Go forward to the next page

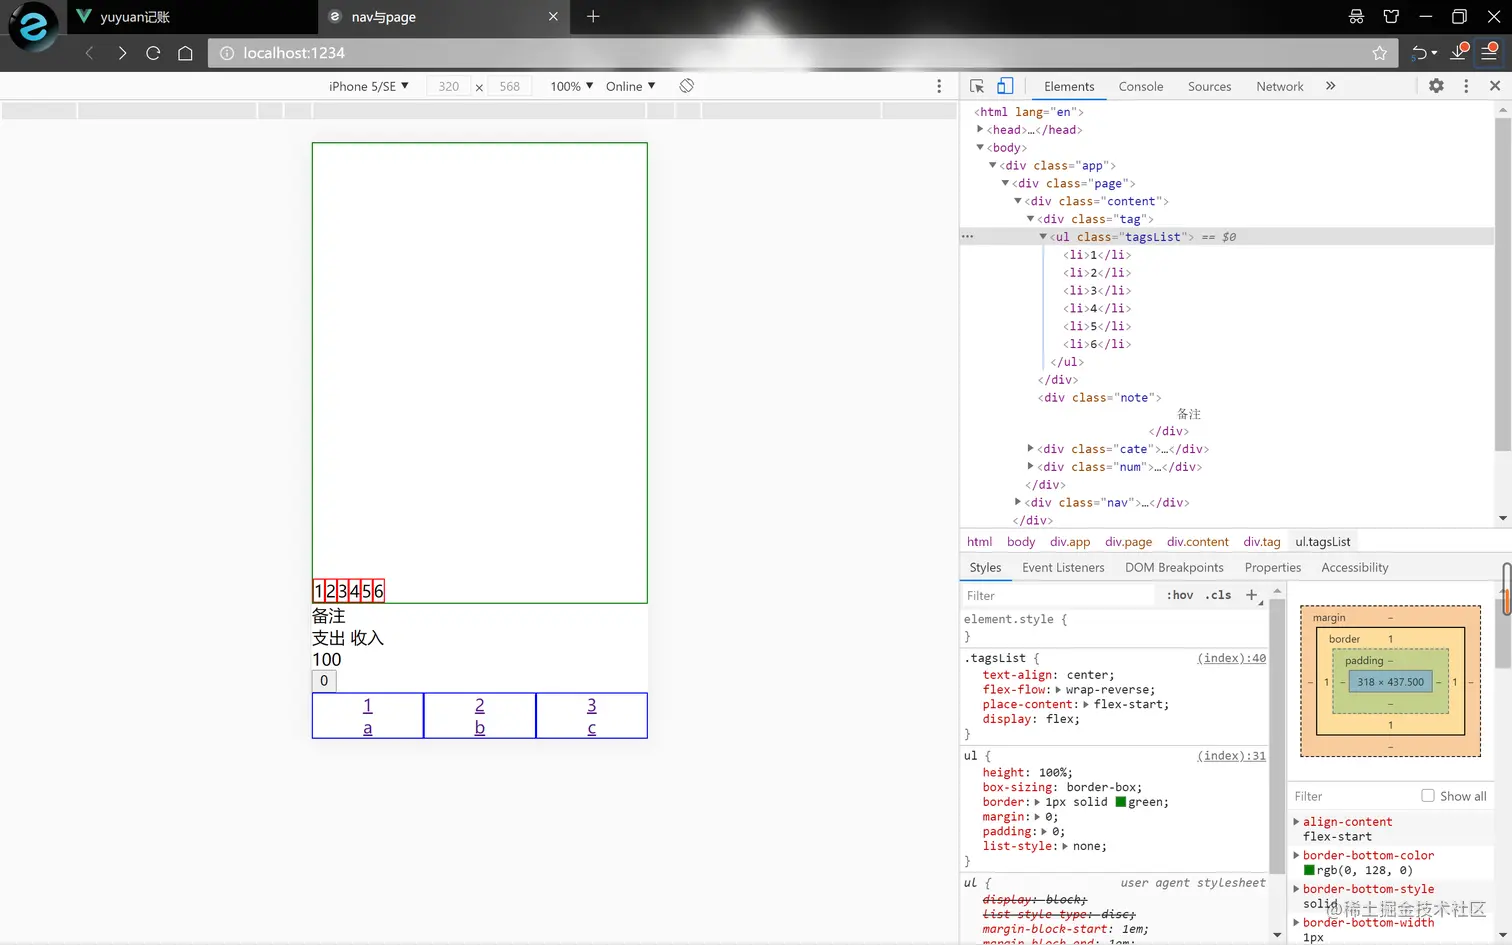pos(122,53)
